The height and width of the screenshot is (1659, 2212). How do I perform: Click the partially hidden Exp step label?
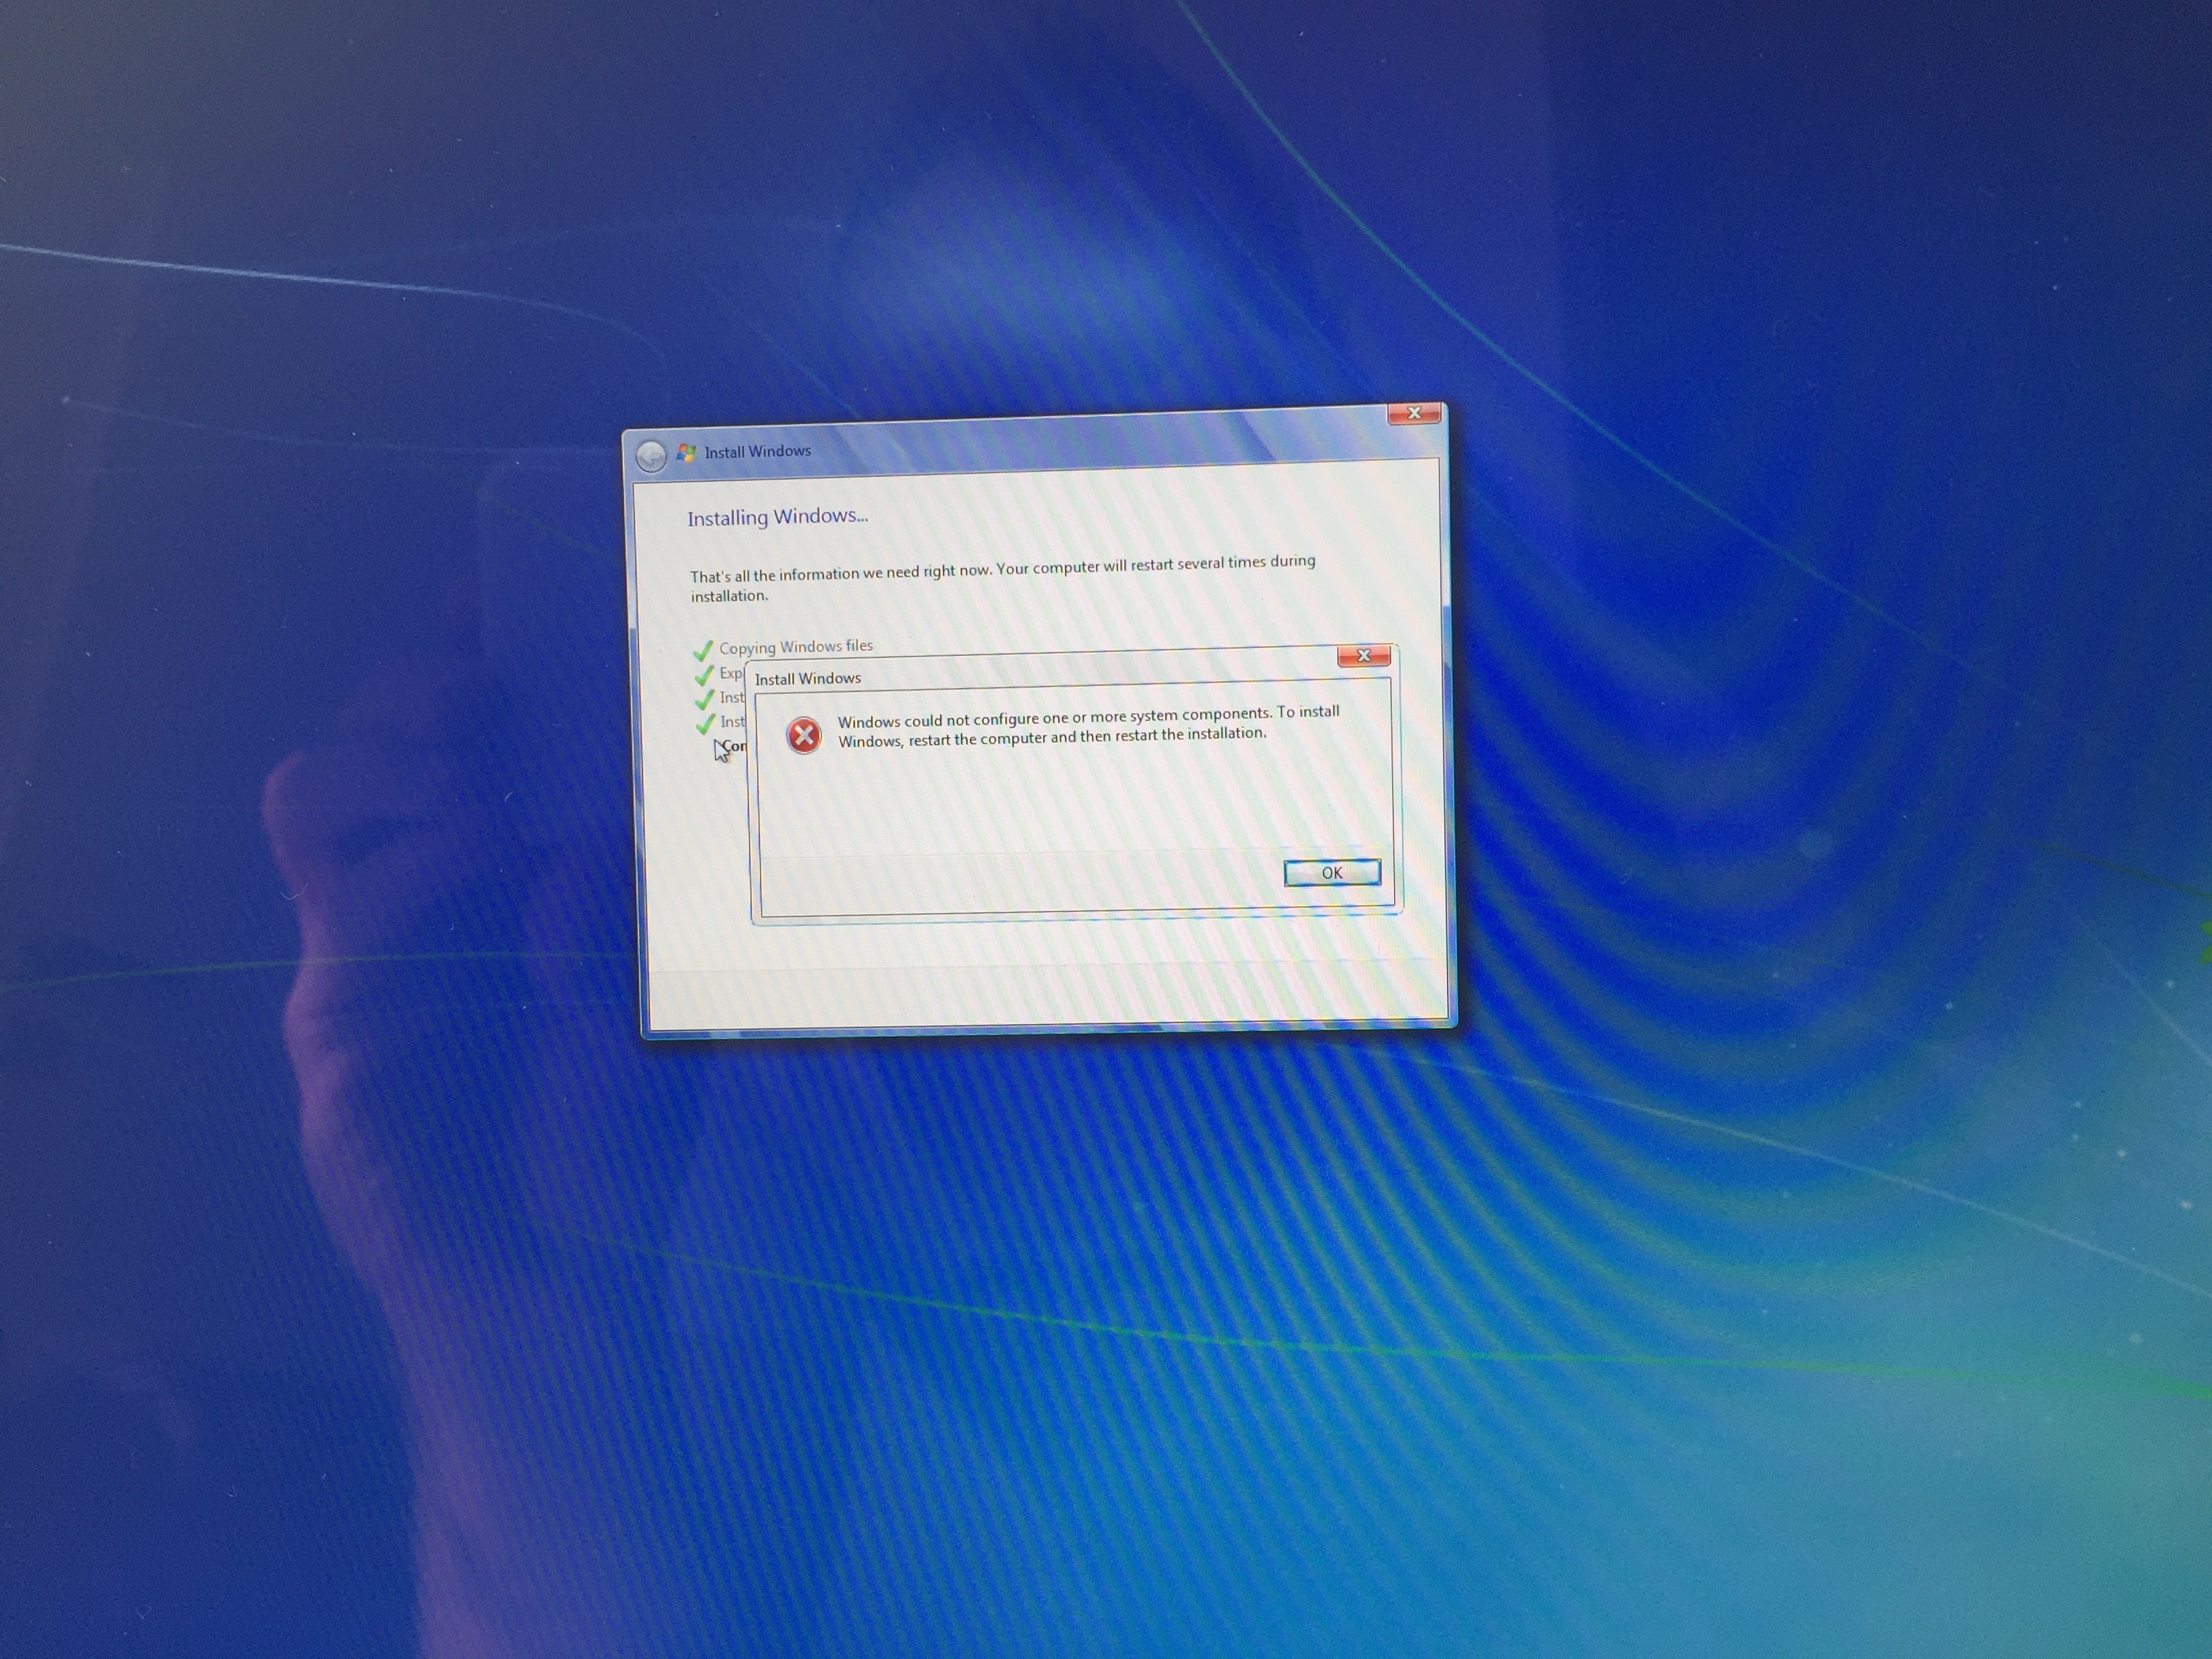pyautogui.click(x=731, y=674)
